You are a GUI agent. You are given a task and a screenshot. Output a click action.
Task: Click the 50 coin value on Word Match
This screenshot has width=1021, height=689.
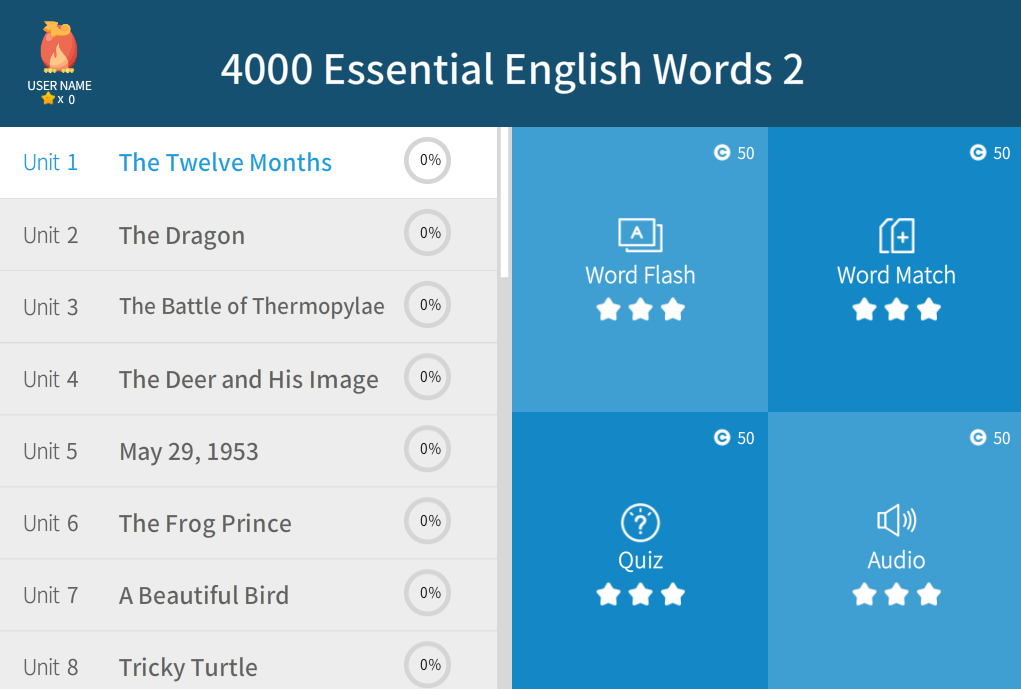coord(1001,153)
